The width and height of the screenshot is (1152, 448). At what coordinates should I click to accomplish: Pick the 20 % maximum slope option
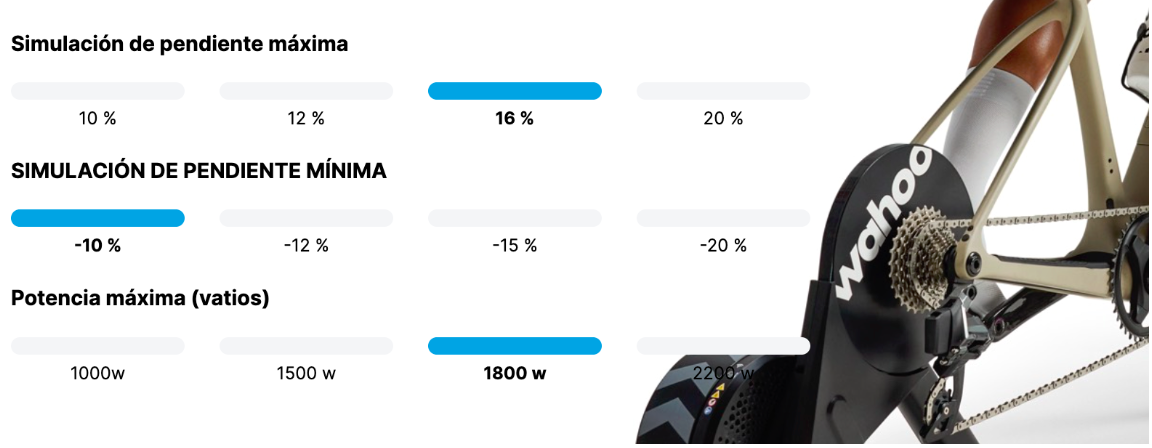723,91
